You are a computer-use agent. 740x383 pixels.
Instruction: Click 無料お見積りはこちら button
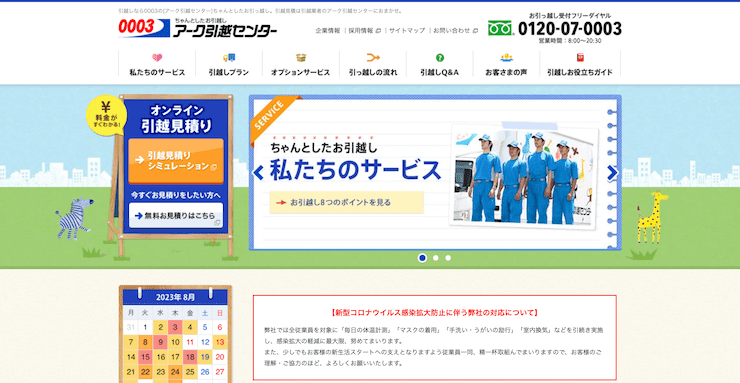176,216
